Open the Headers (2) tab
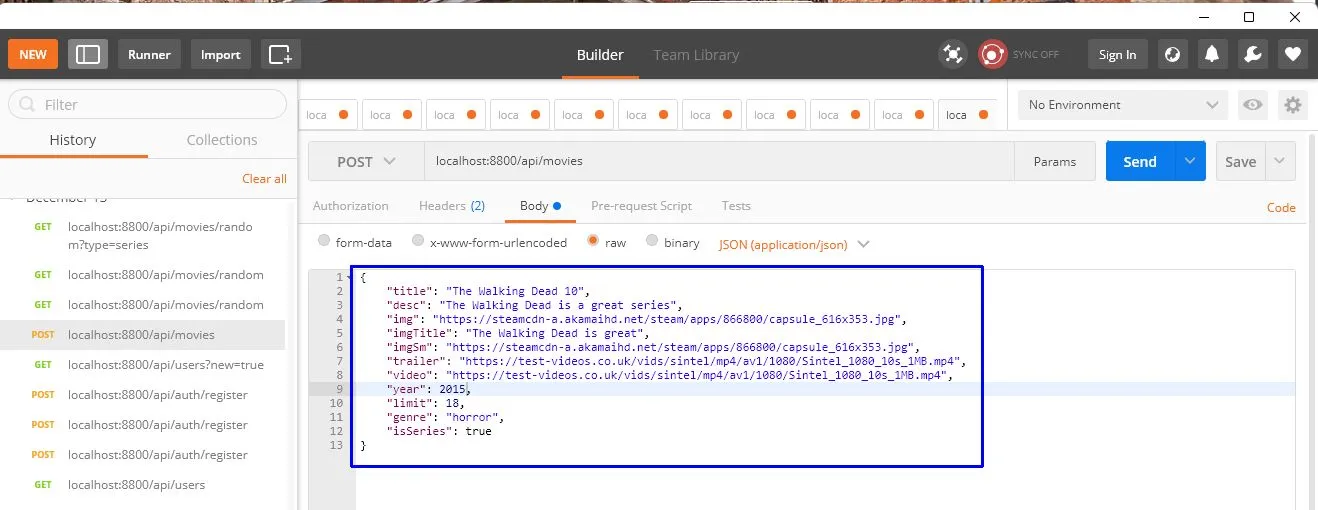1318x510 pixels. point(452,206)
